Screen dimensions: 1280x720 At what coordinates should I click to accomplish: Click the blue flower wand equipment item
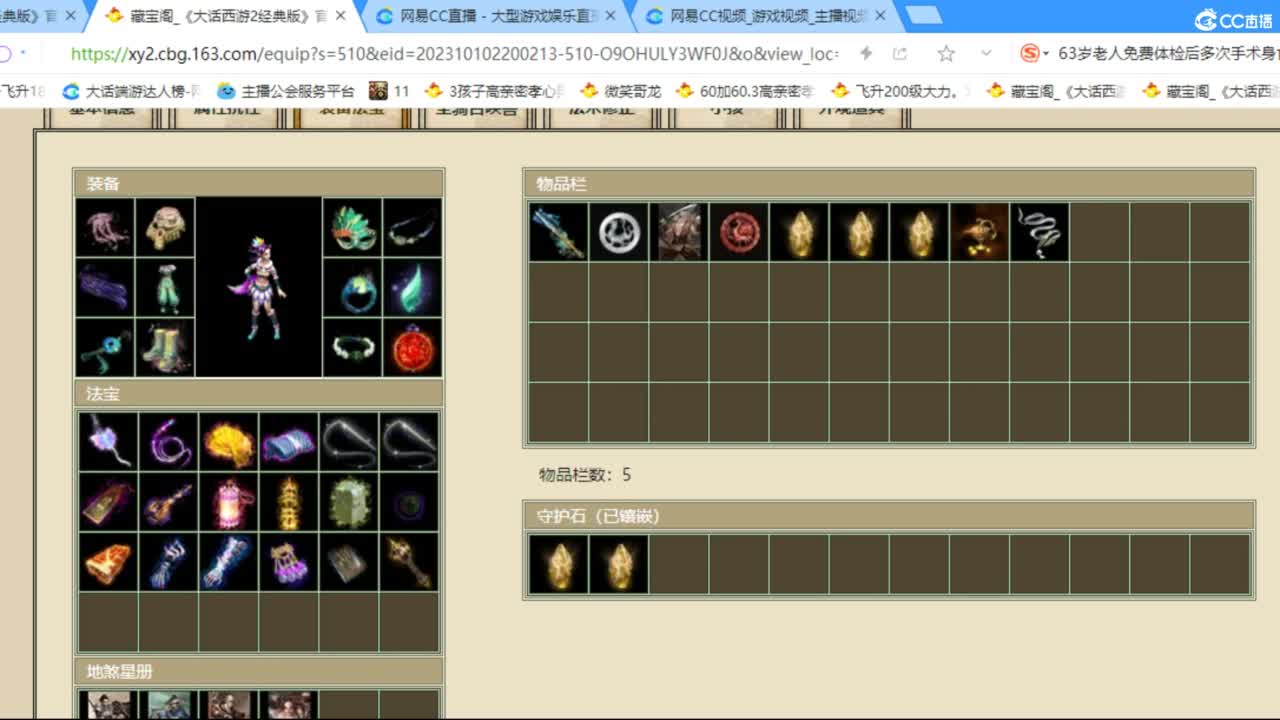(105, 347)
